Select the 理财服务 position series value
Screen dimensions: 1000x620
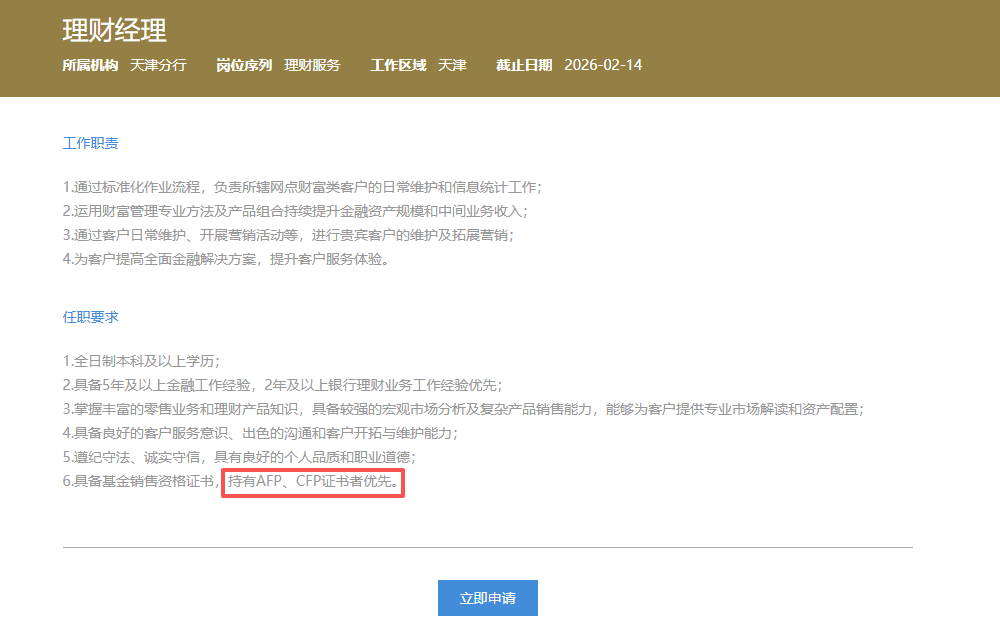point(312,65)
